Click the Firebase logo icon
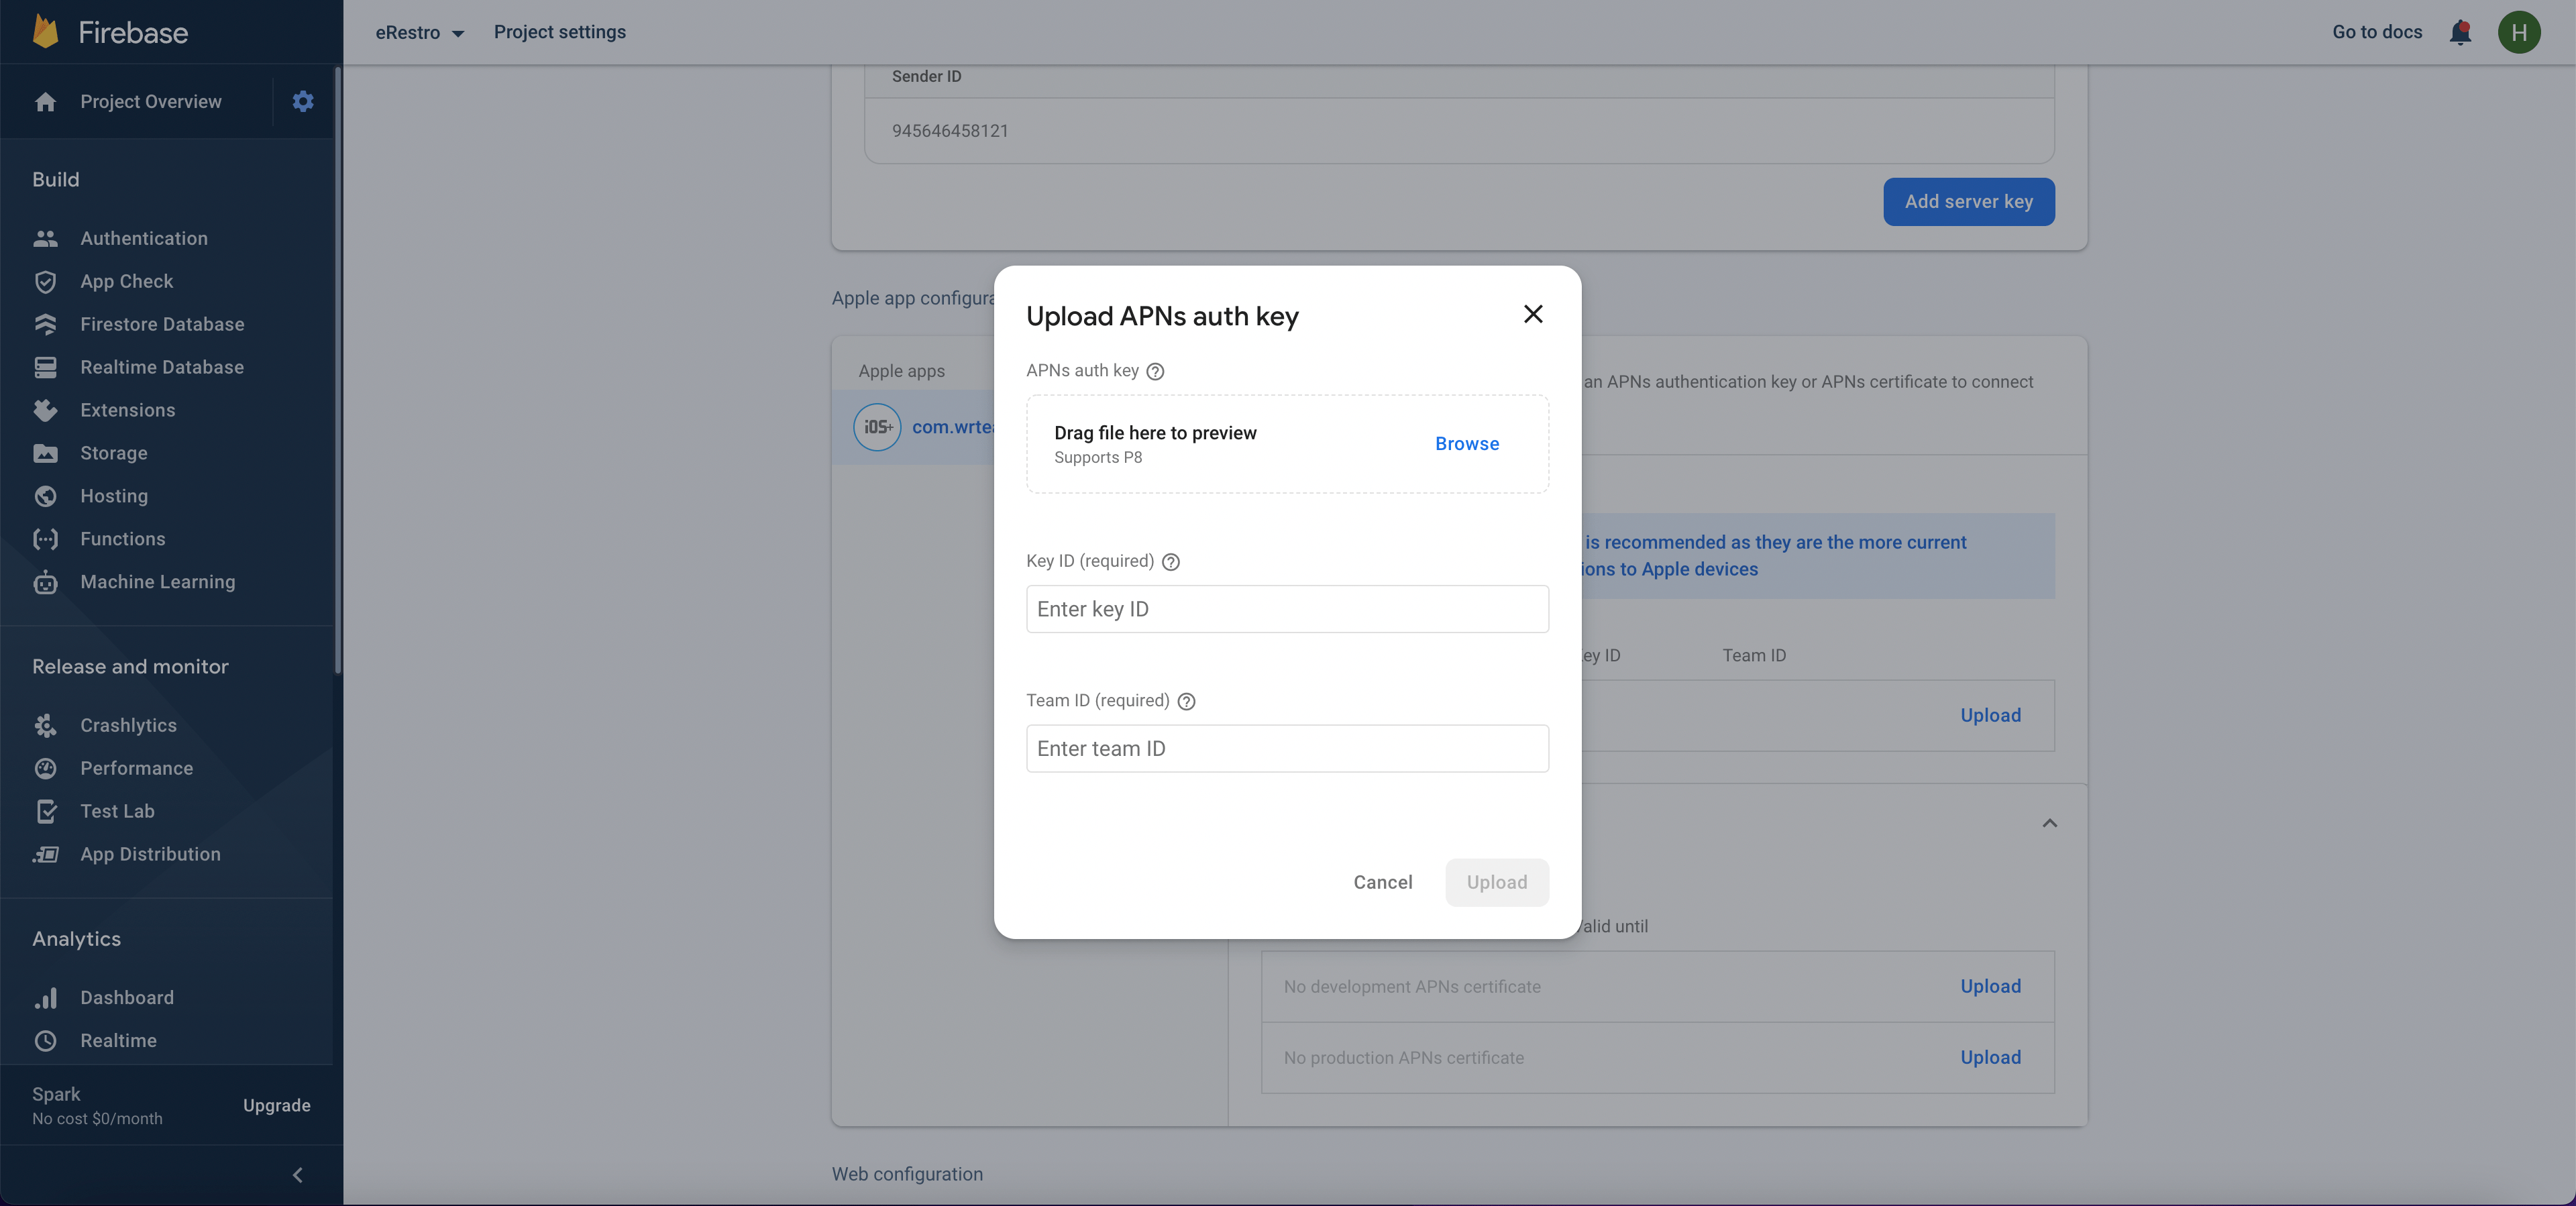Viewport: 2576px width, 1206px height. [45, 31]
